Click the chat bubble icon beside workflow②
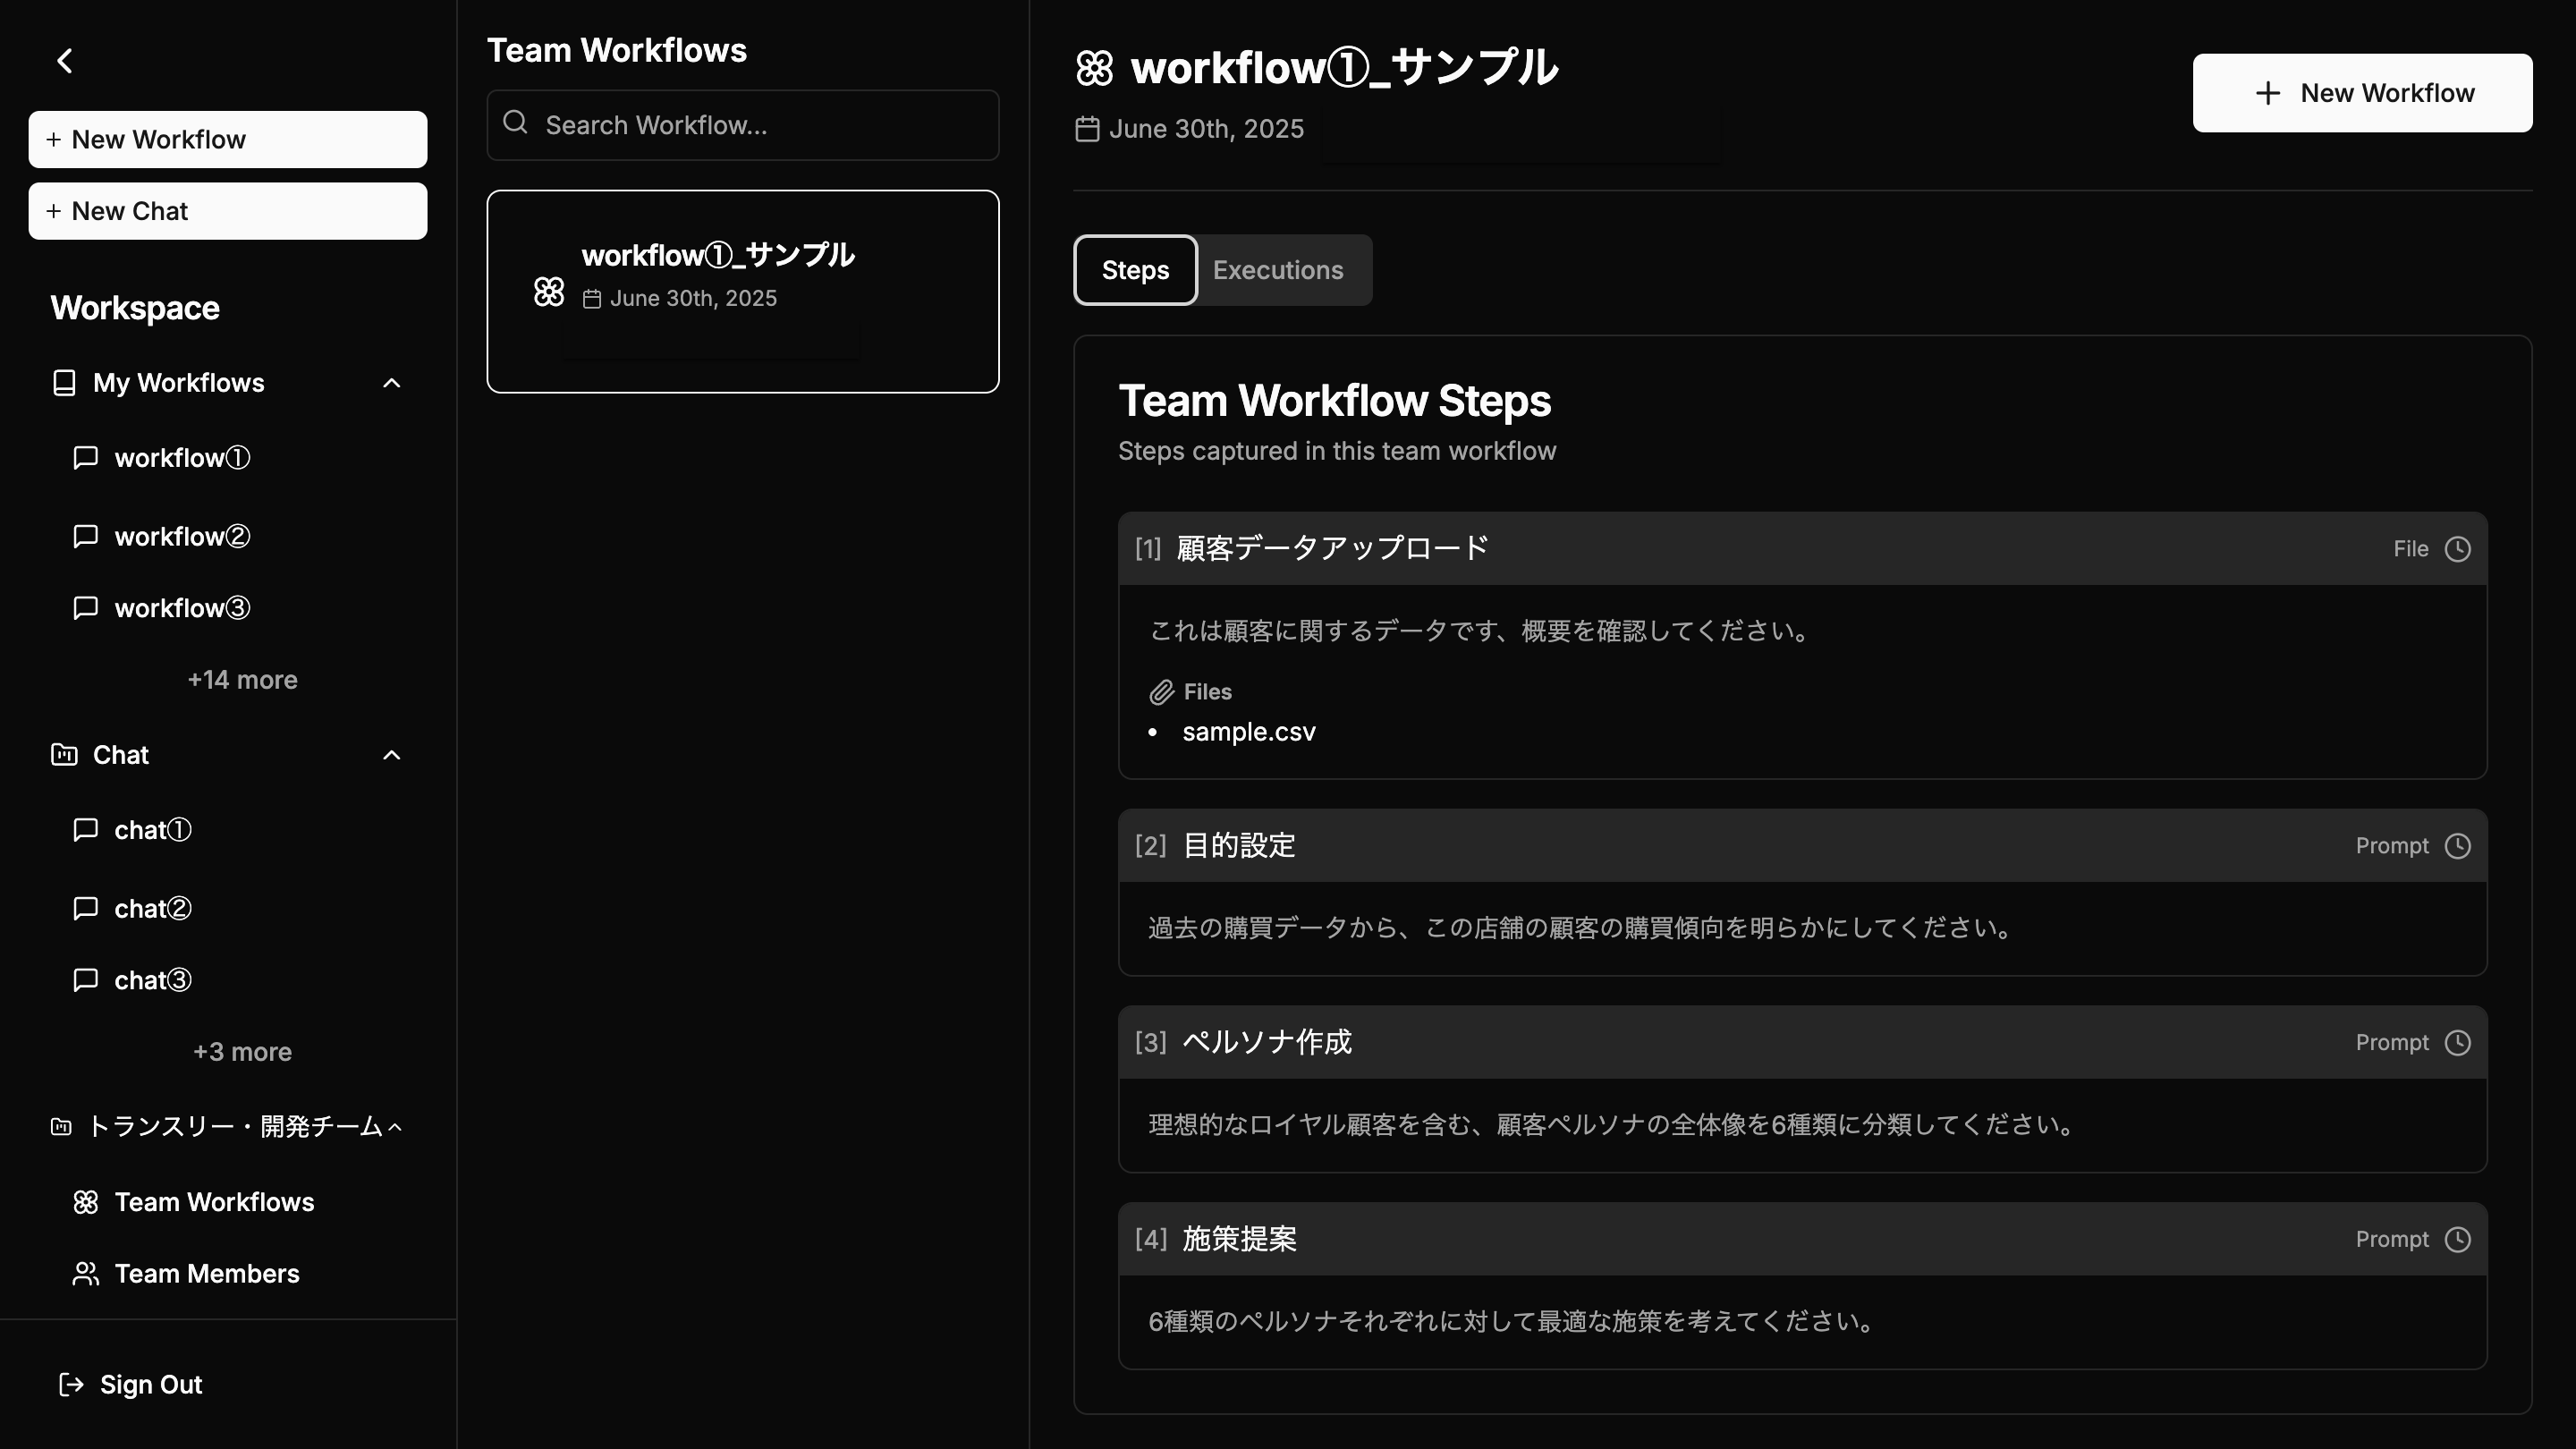 coord(86,536)
